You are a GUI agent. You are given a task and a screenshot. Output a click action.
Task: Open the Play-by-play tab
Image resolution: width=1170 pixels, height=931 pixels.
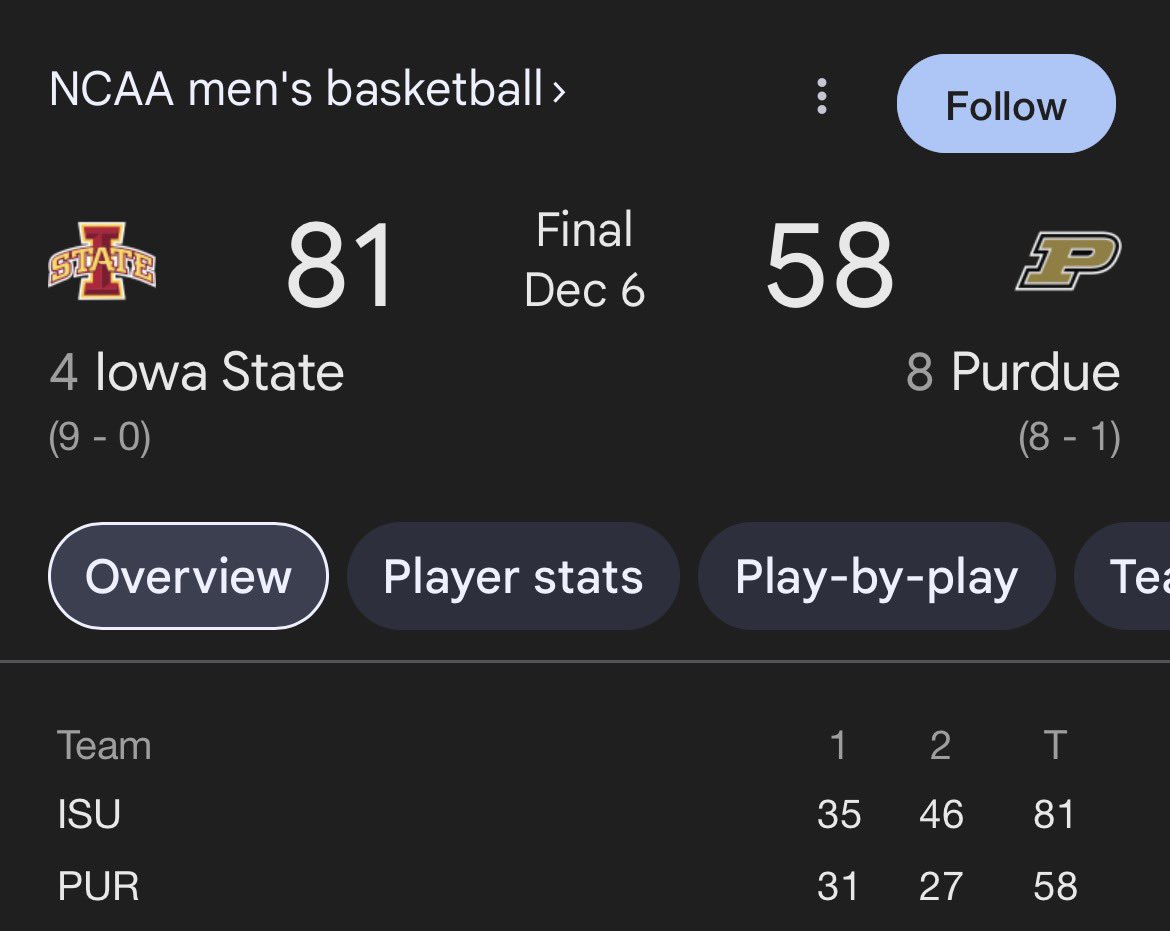877,576
